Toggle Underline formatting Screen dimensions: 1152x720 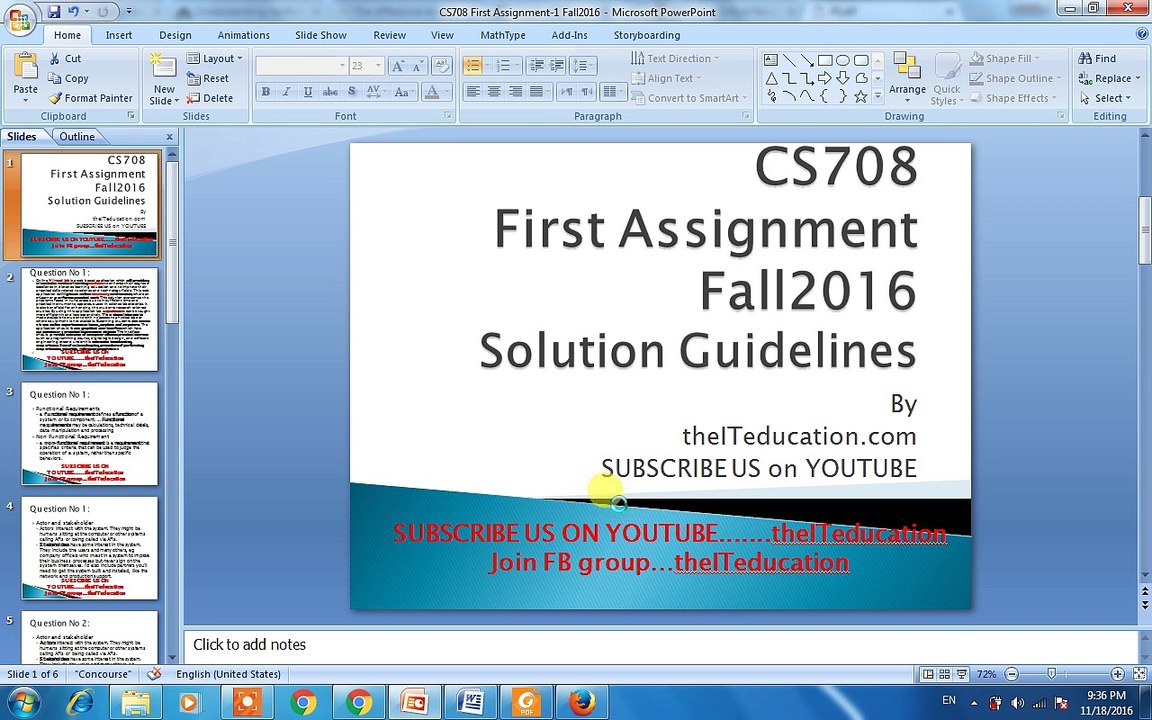(308, 92)
